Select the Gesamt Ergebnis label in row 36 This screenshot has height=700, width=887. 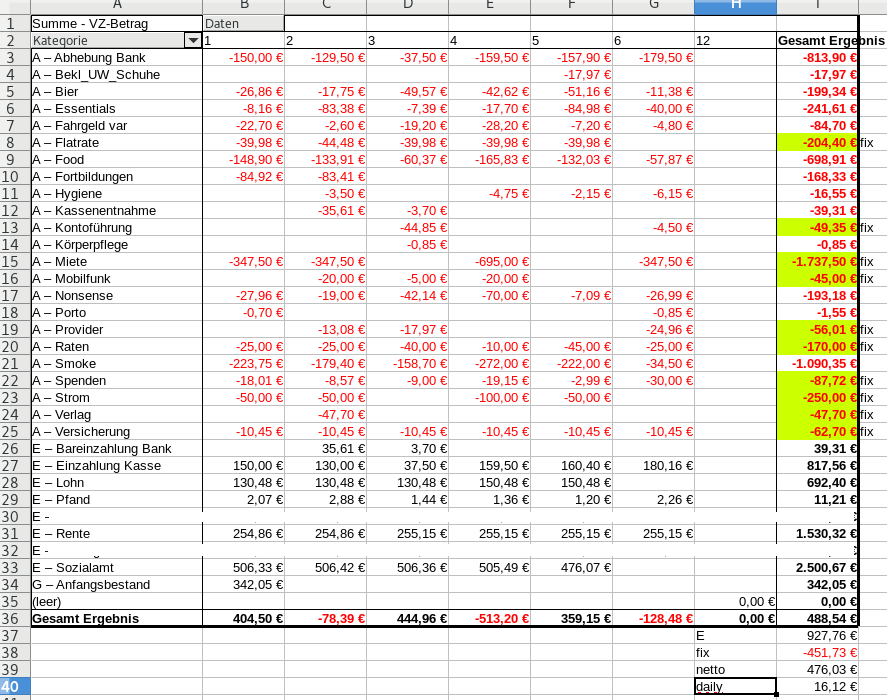coord(116,619)
